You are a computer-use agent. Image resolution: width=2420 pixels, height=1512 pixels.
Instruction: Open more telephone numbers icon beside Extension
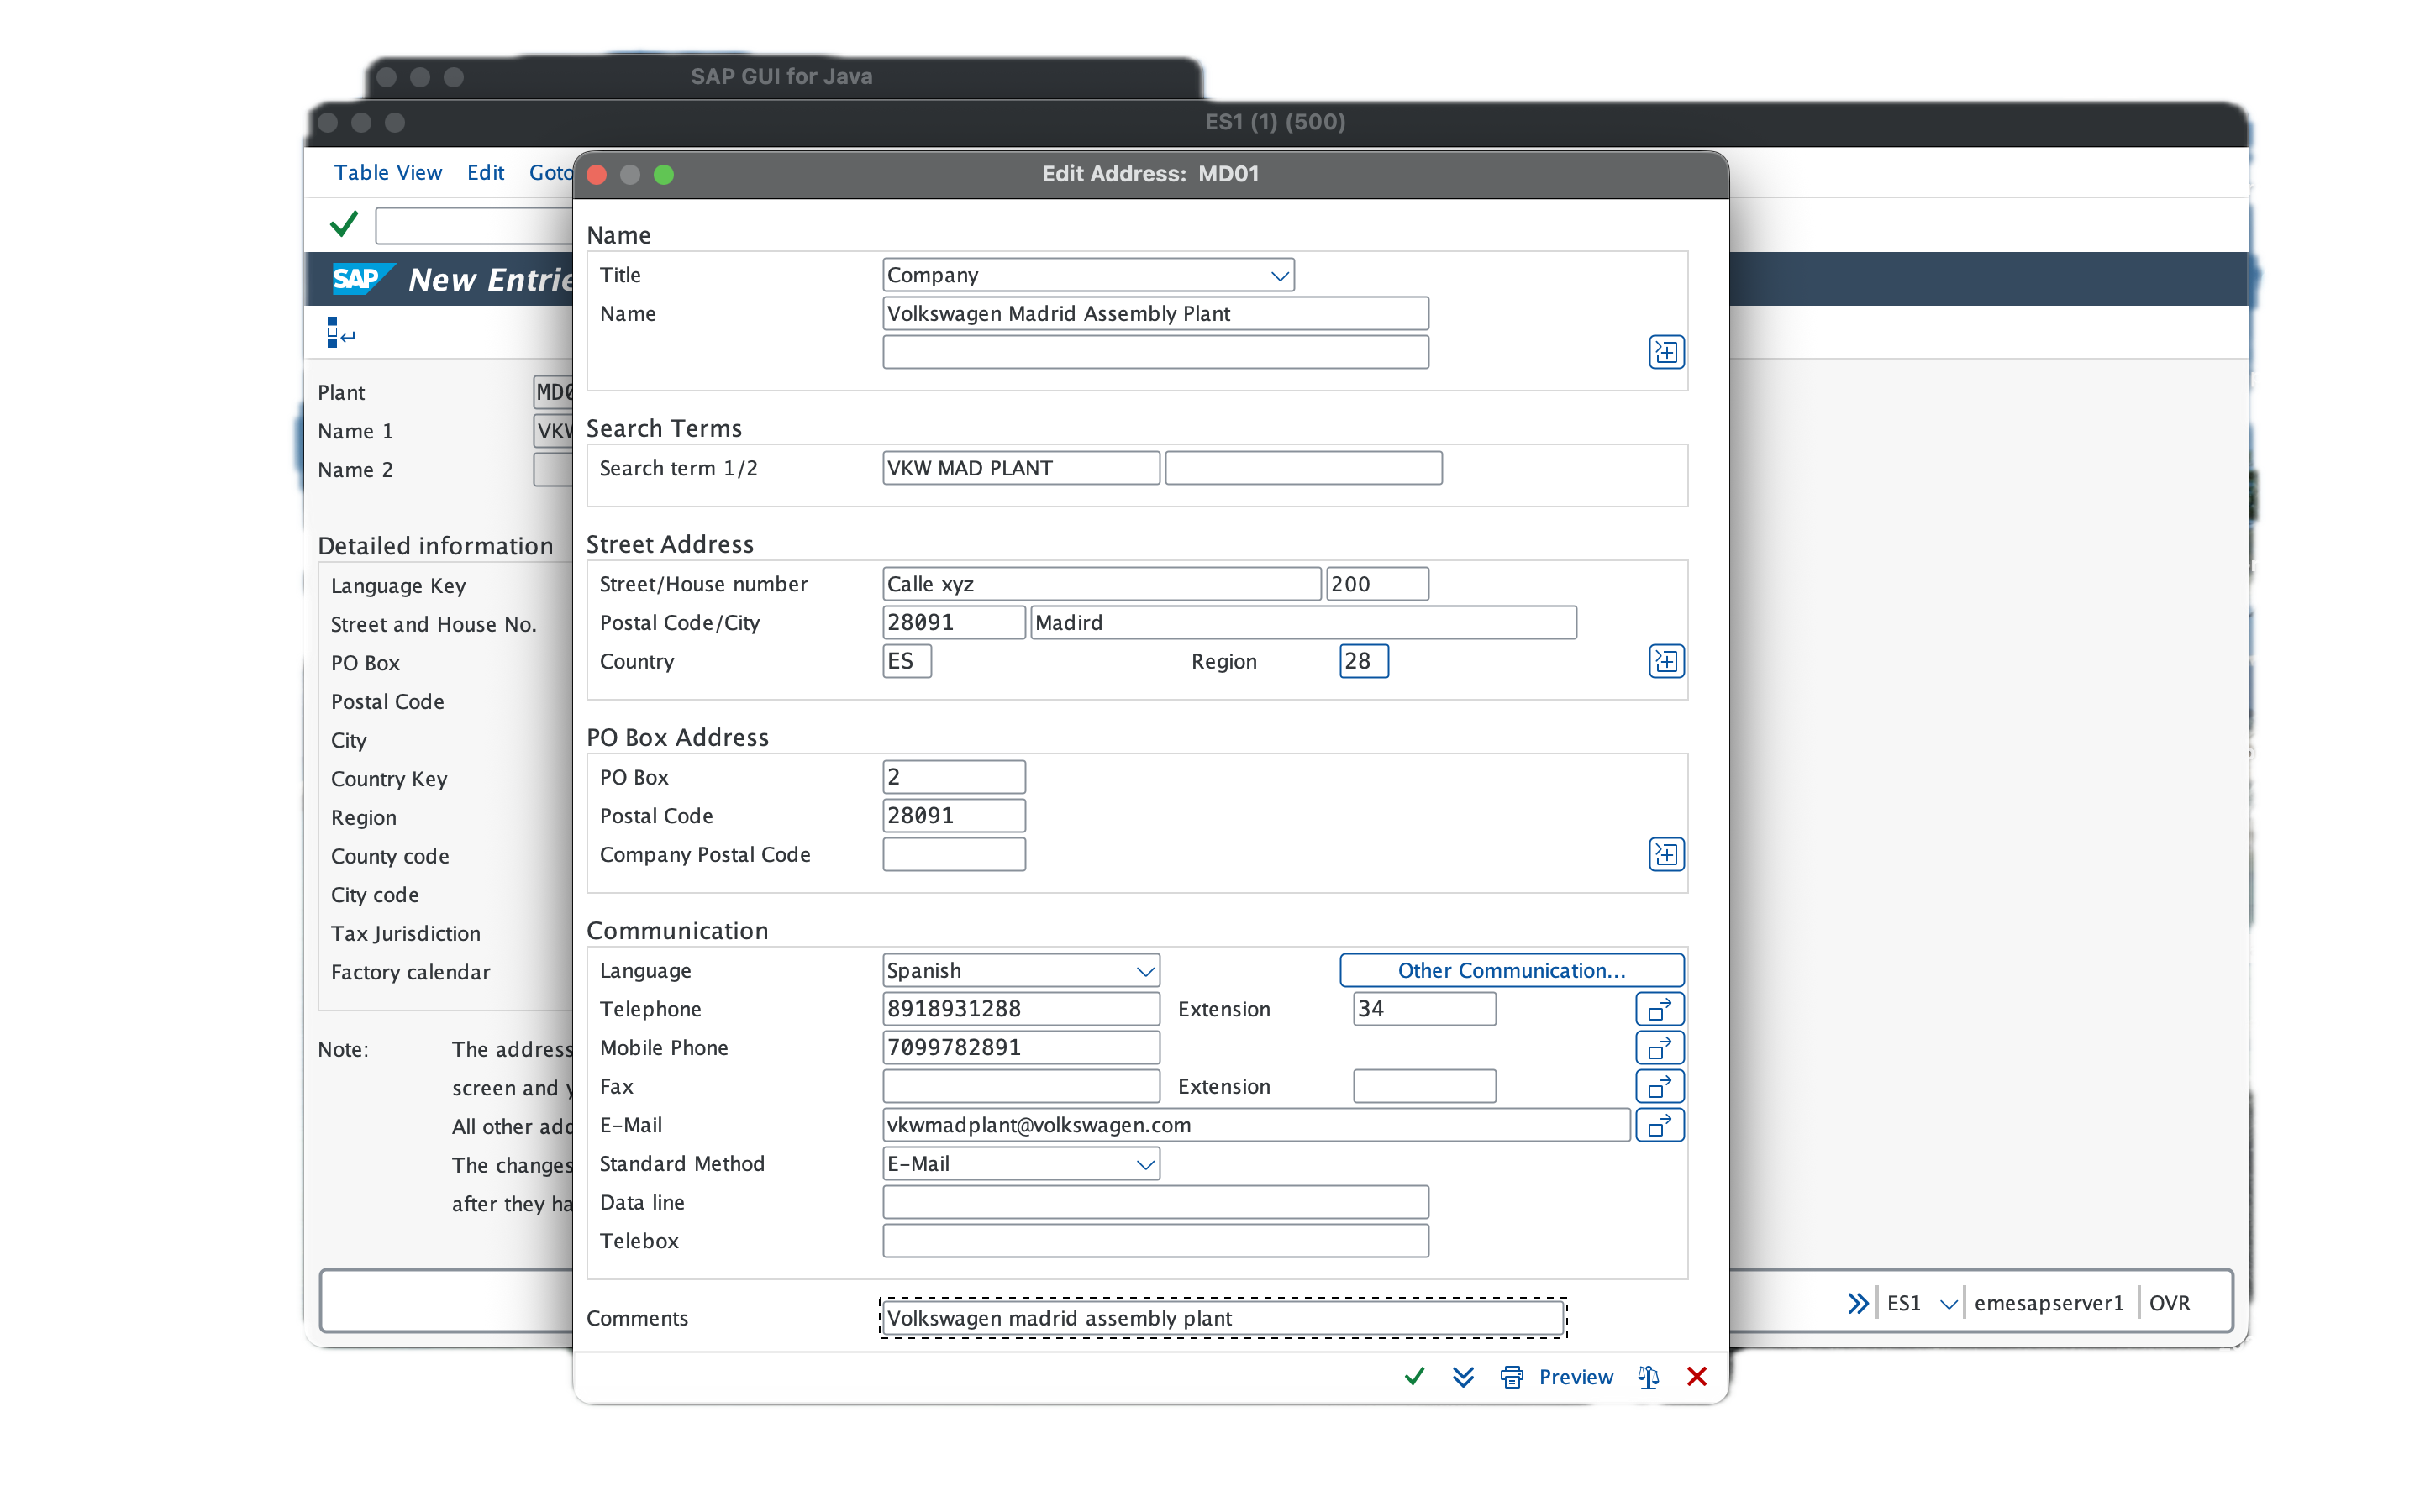click(1659, 1009)
